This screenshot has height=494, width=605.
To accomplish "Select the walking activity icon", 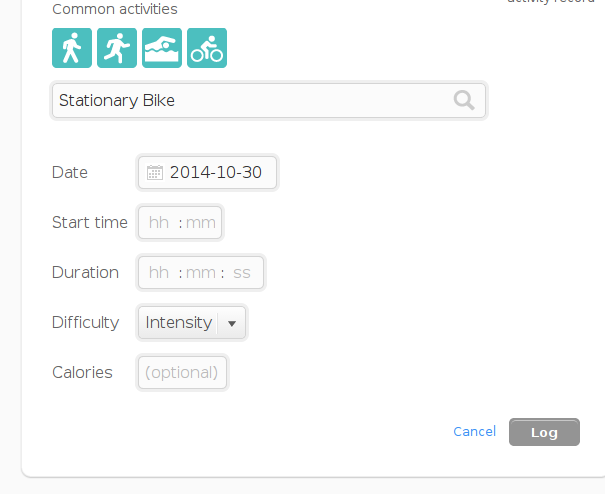I will coord(72,48).
